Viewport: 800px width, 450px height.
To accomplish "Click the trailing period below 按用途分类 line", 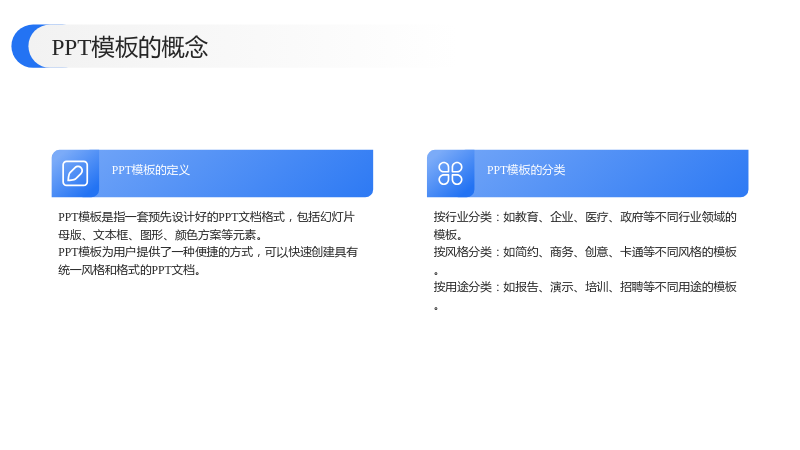I will click(x=436, y=308).
